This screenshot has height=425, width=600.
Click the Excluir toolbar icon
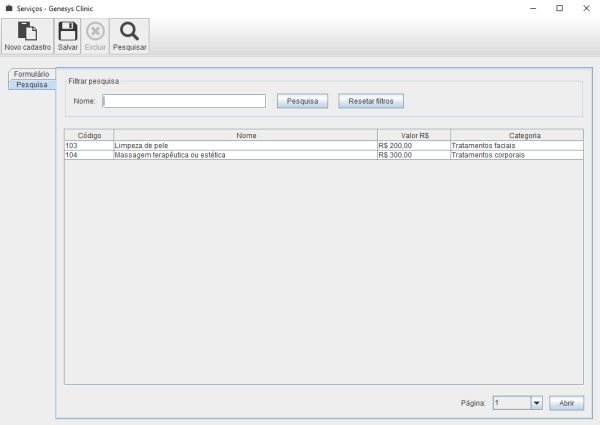point(95,31)
